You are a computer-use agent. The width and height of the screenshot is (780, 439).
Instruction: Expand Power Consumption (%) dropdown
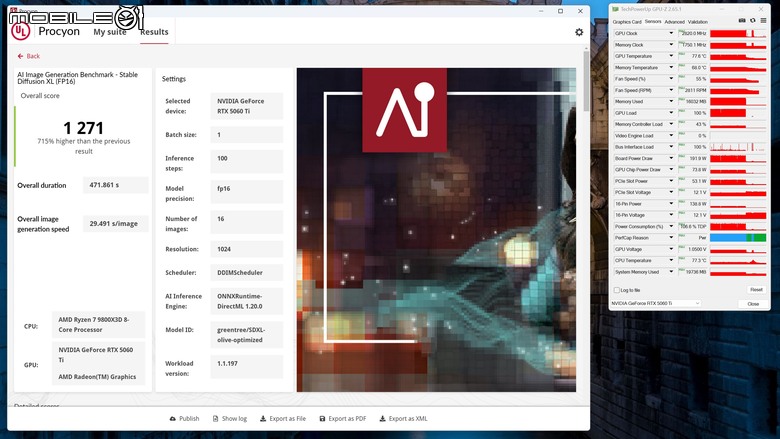tap(671, 227)
